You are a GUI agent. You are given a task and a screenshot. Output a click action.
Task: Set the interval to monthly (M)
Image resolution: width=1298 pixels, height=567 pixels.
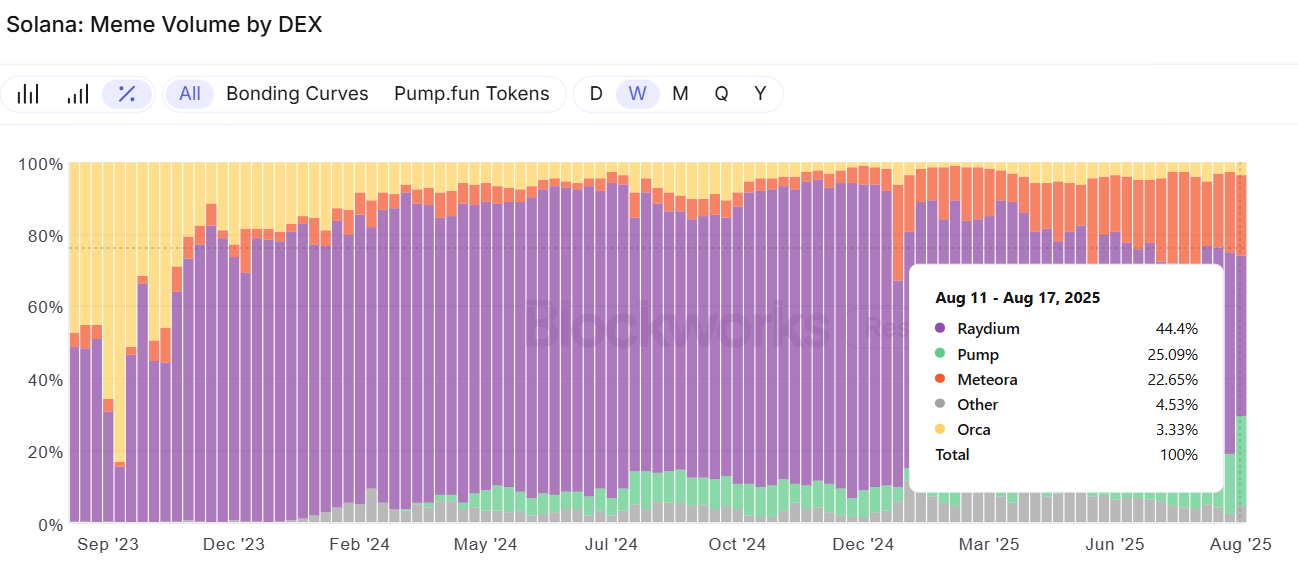click(x=680, y=94)
